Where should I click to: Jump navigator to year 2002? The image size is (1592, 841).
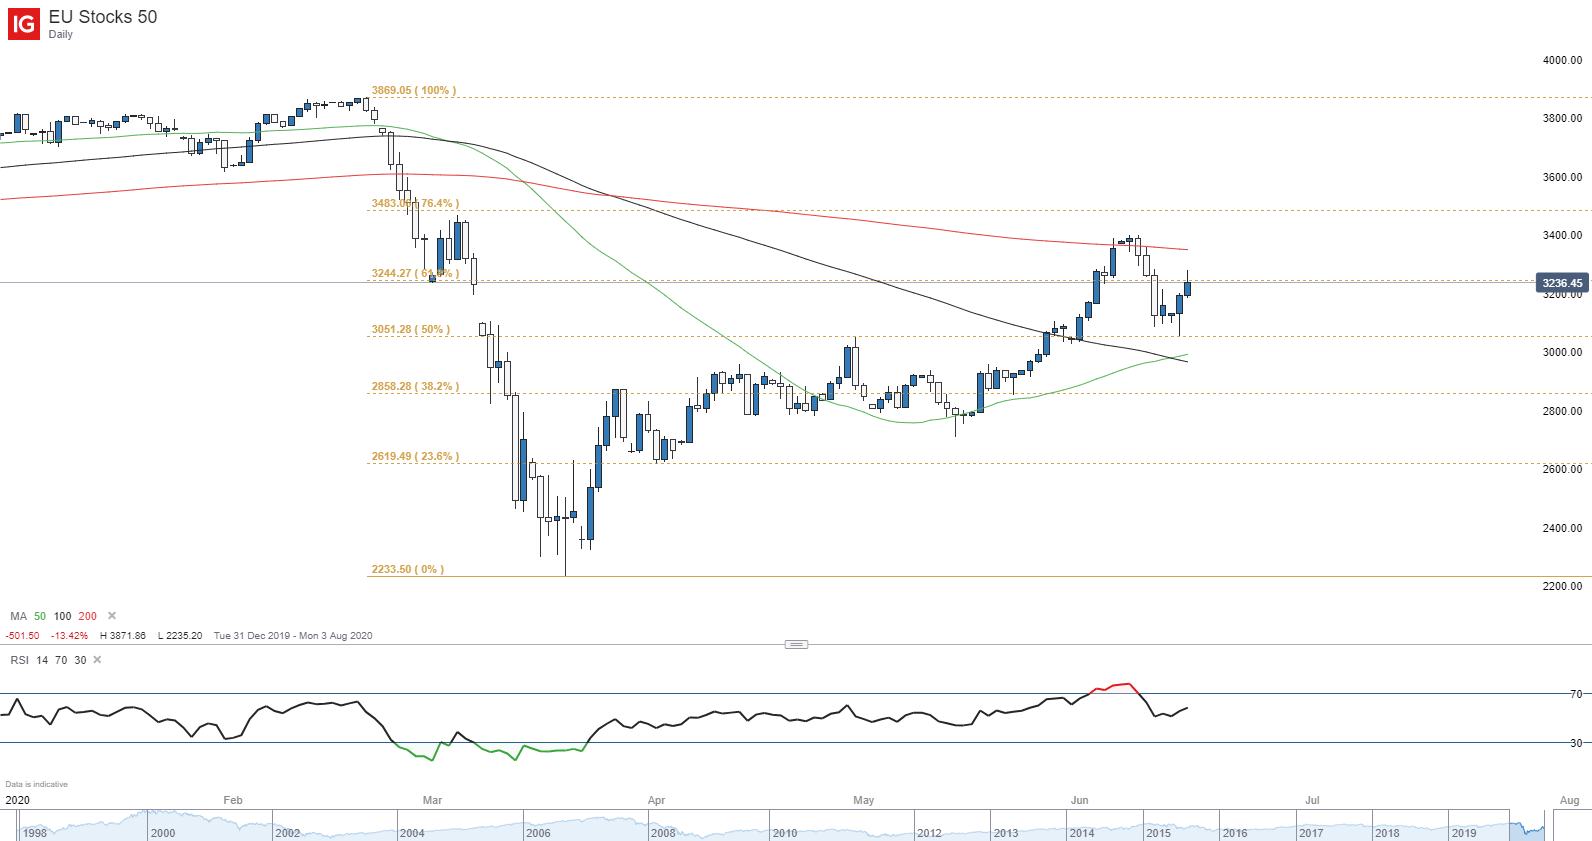[x=287, y=833]
